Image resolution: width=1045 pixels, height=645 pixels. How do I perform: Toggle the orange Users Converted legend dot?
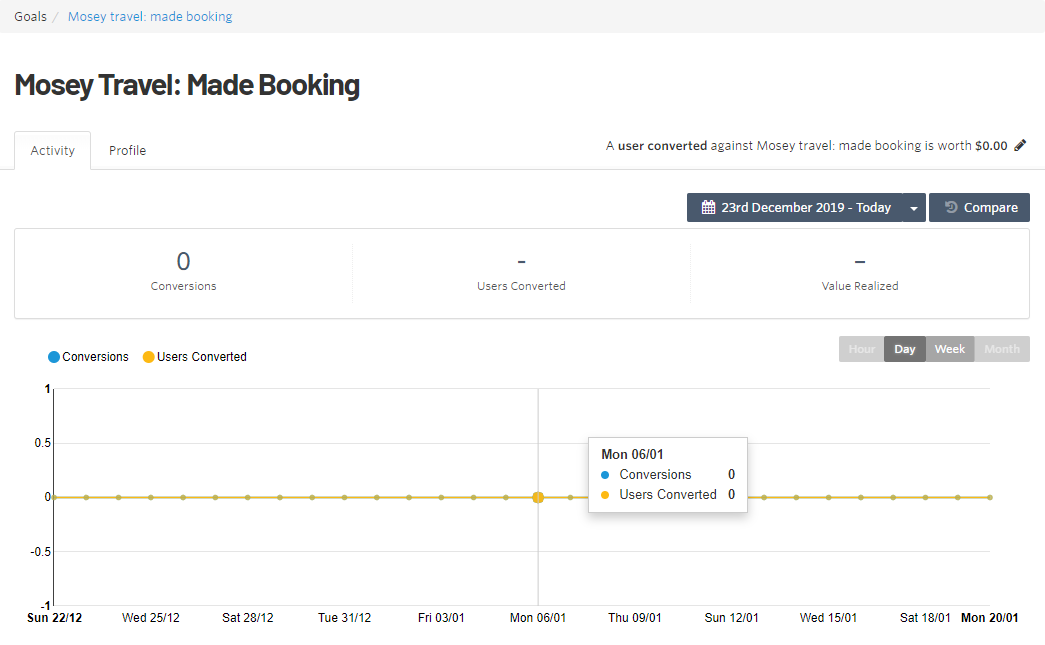click(x=149, y=357)
